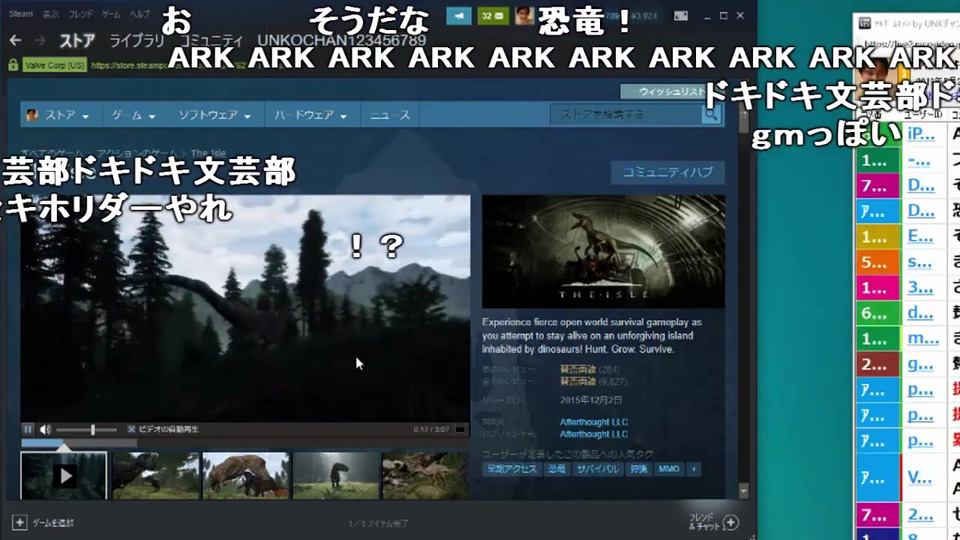This screenshot has width=960, height=540.
Task: Click the Valve Corp [US] certificate badge
Action: pyautogui.click(x=54, y=65)
